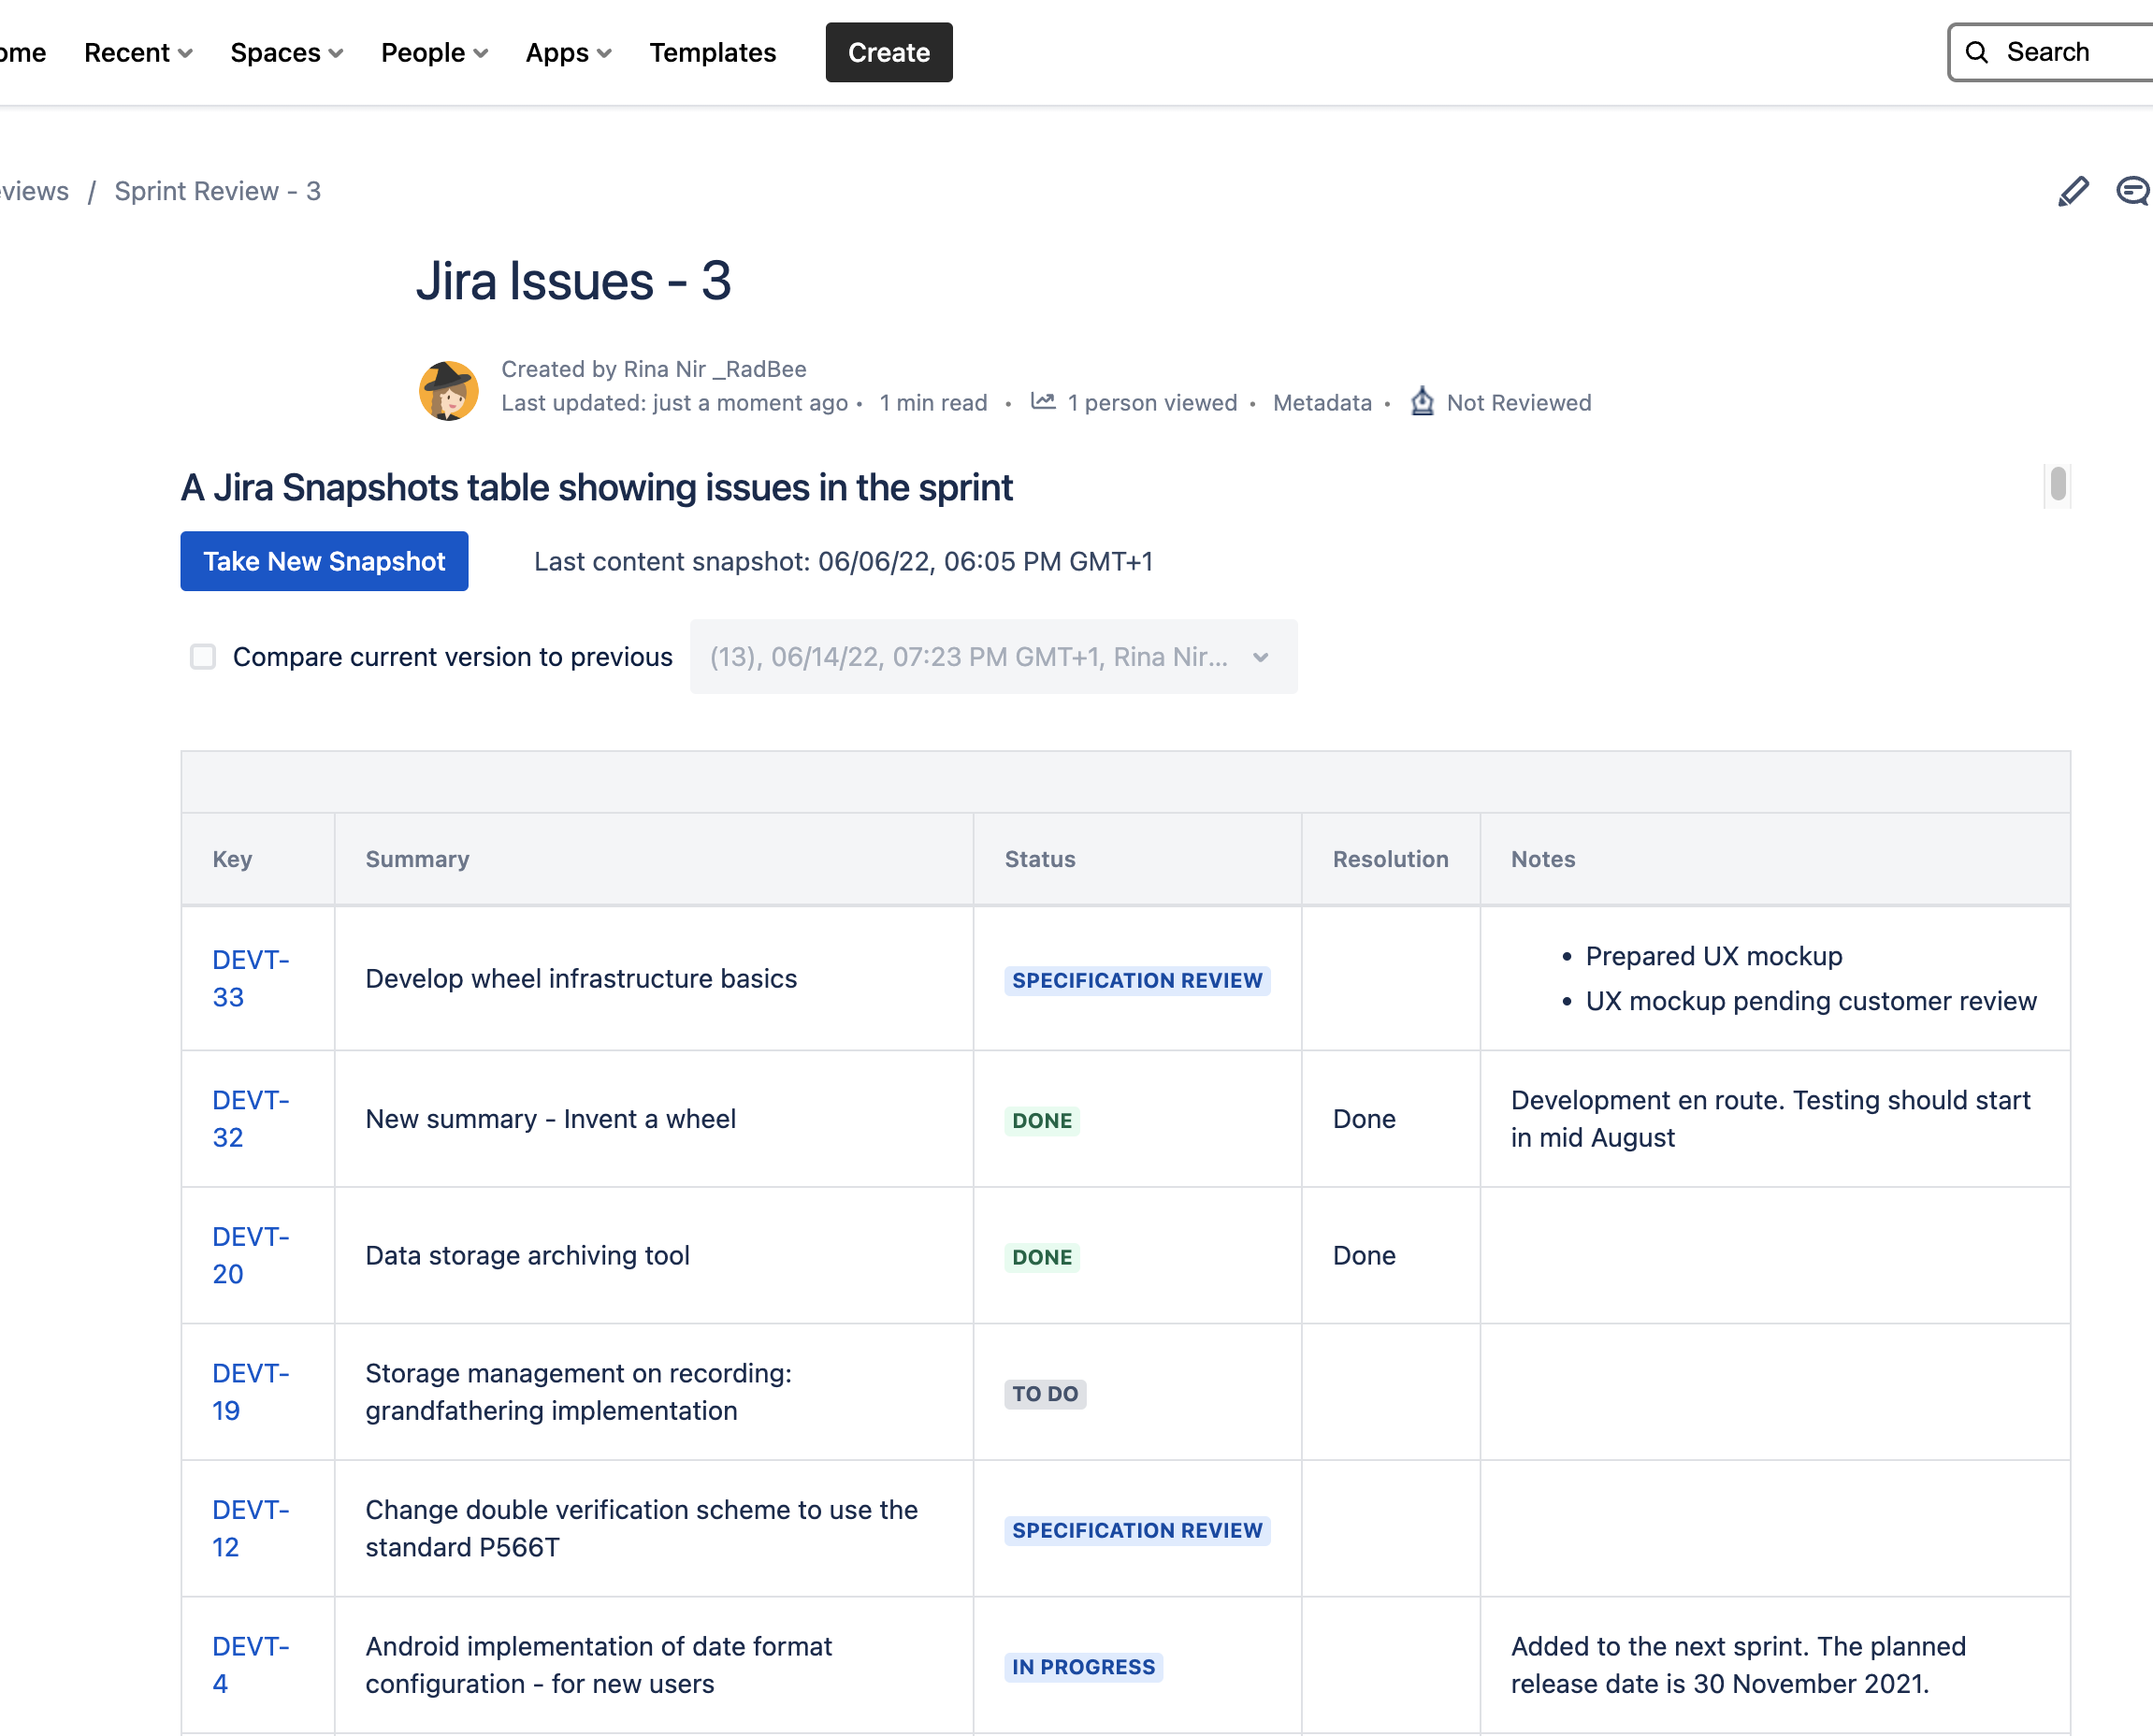Click 'Data storage archiving tool' summary
Image resolution: width=2153 pixels, height=1736 pixels.
point(527,1255)
